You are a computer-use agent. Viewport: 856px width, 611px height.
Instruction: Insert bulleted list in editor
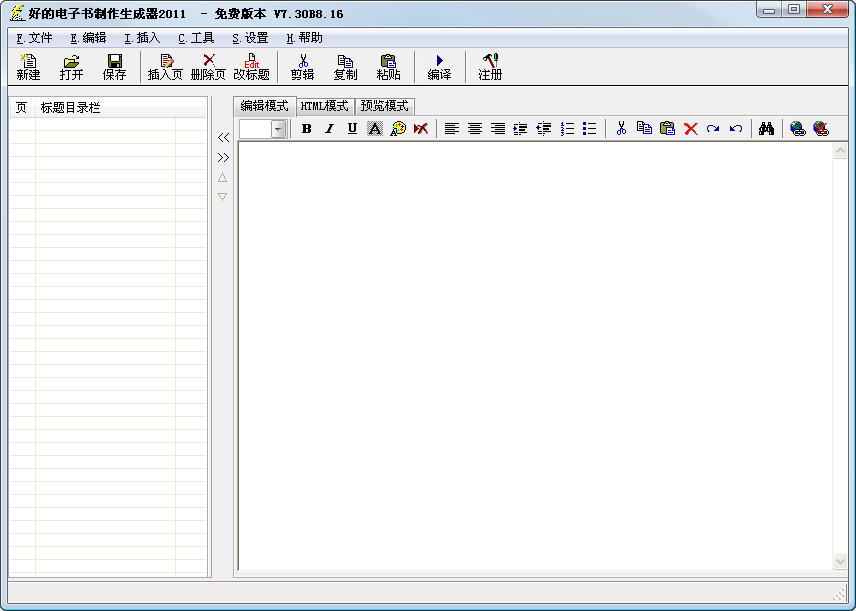coord(590,129)
